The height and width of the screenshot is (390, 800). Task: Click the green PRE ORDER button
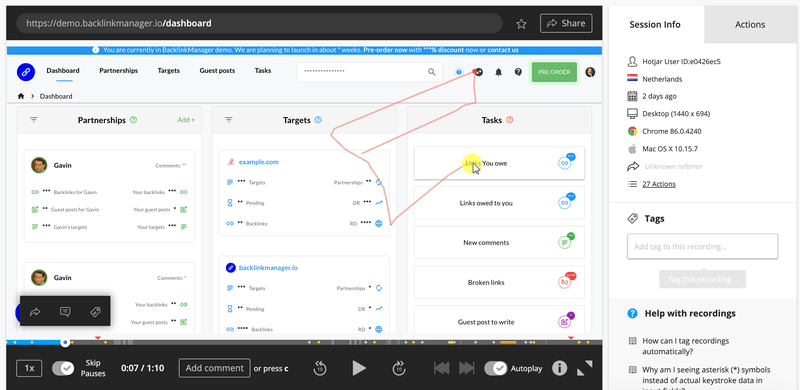554,72
